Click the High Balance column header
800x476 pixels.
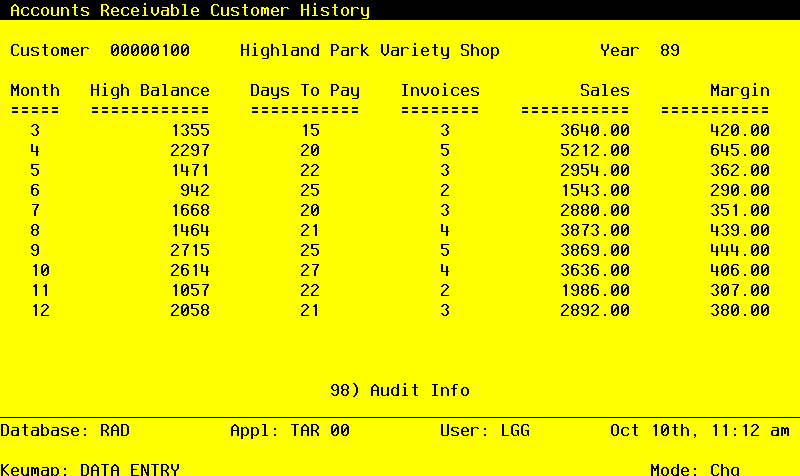[150, 90]
